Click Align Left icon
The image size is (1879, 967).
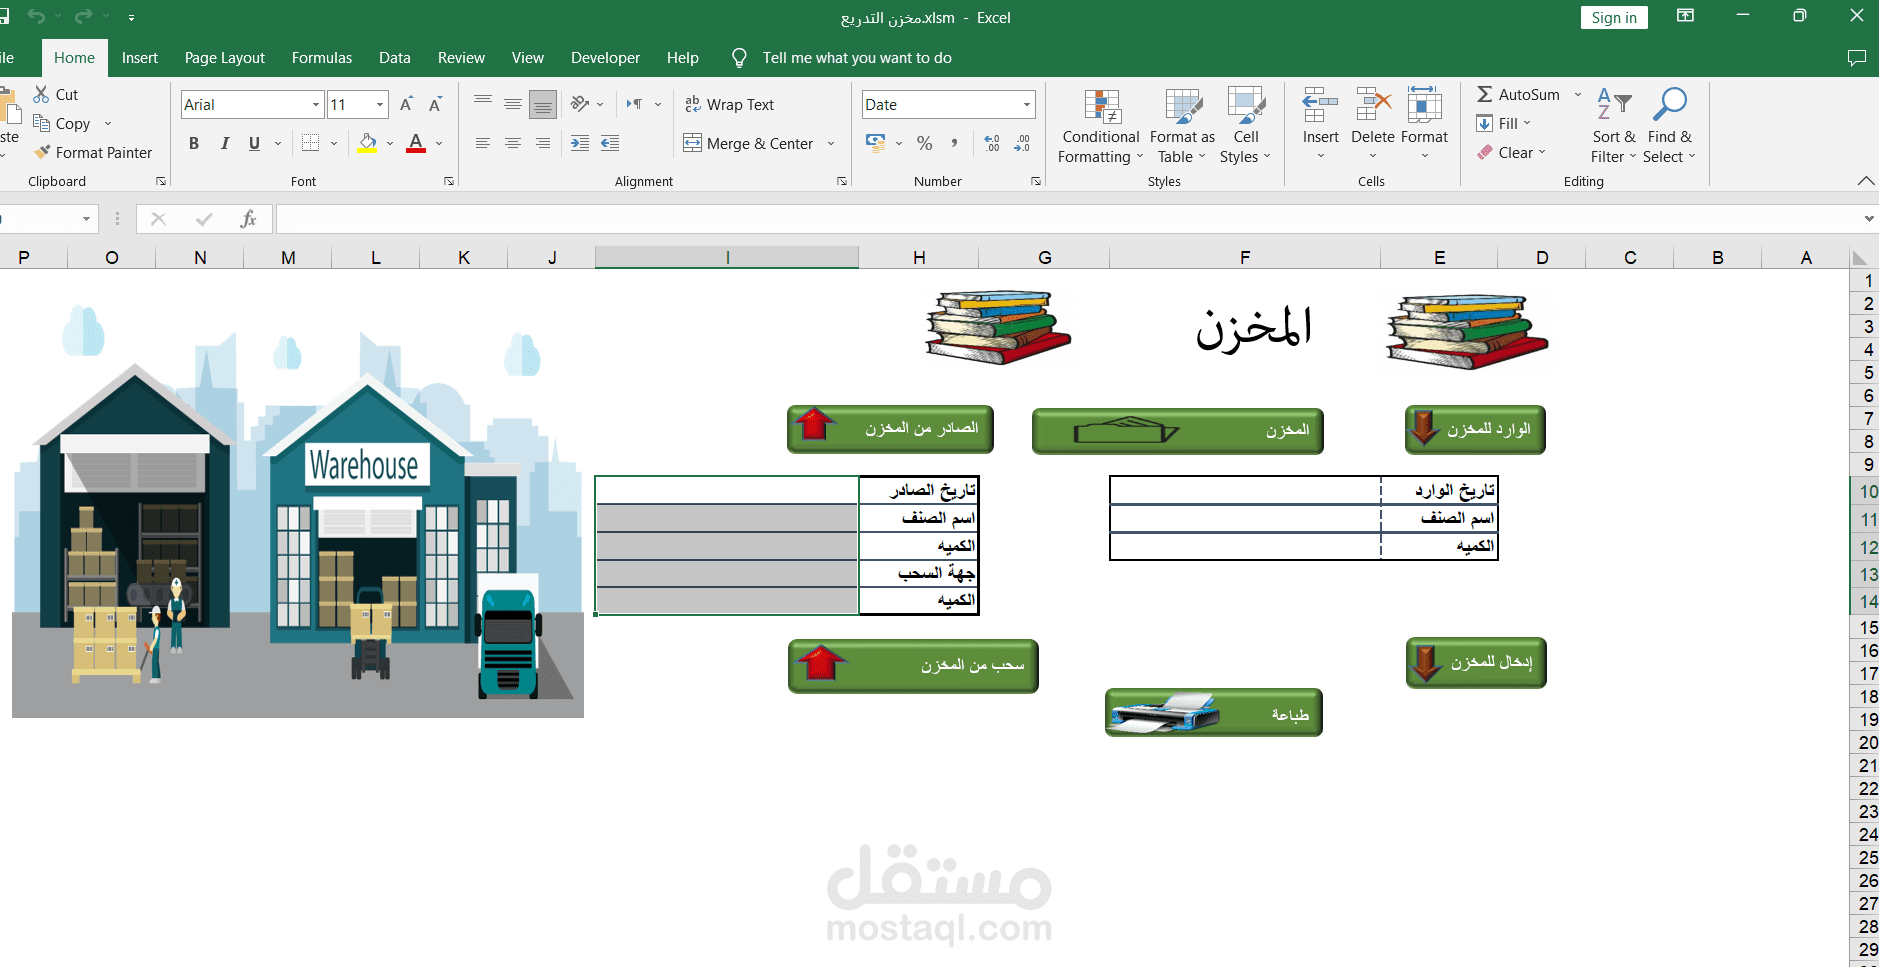click(483, 143)
